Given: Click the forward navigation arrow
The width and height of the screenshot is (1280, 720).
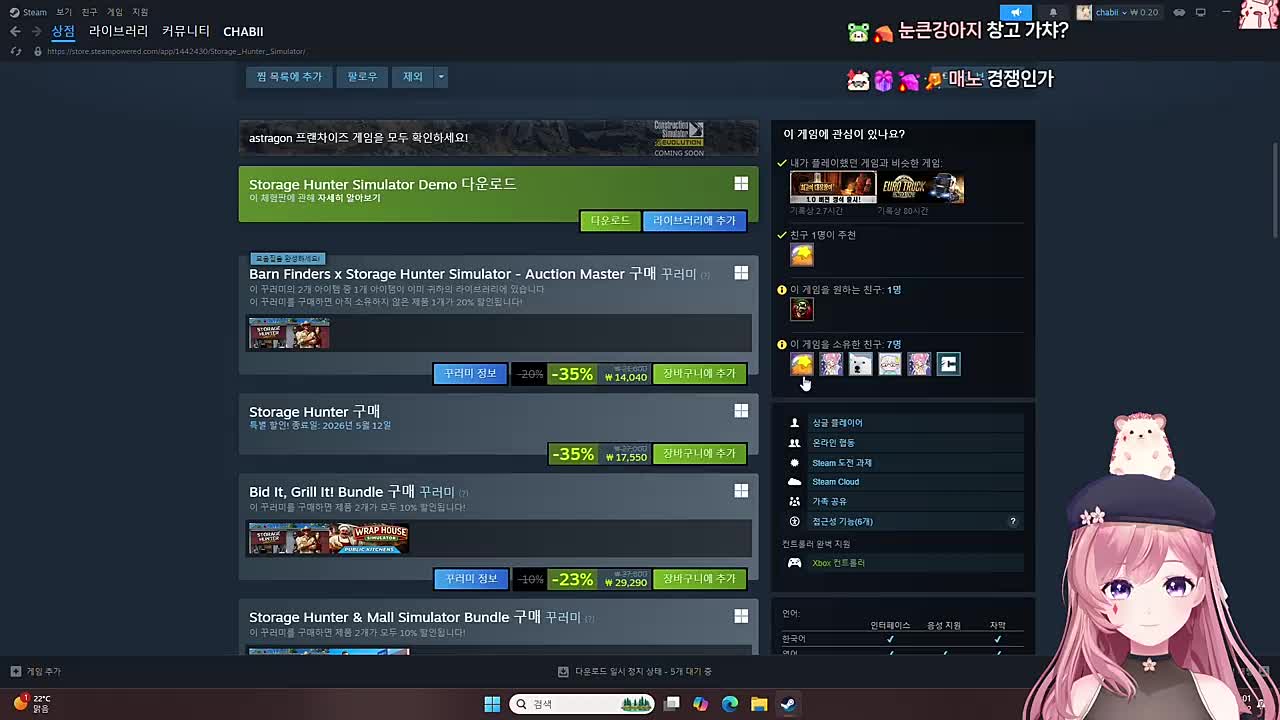Looking at the screenshot, I should pyautogui.click(x=36, y=32).
